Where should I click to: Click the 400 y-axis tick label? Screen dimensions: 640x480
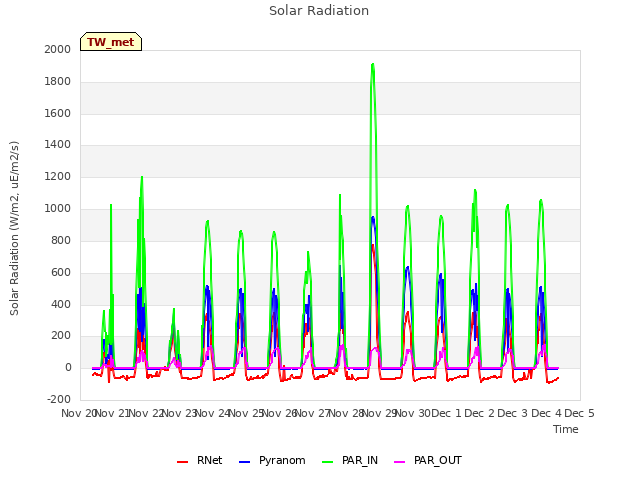coord(61,304)
